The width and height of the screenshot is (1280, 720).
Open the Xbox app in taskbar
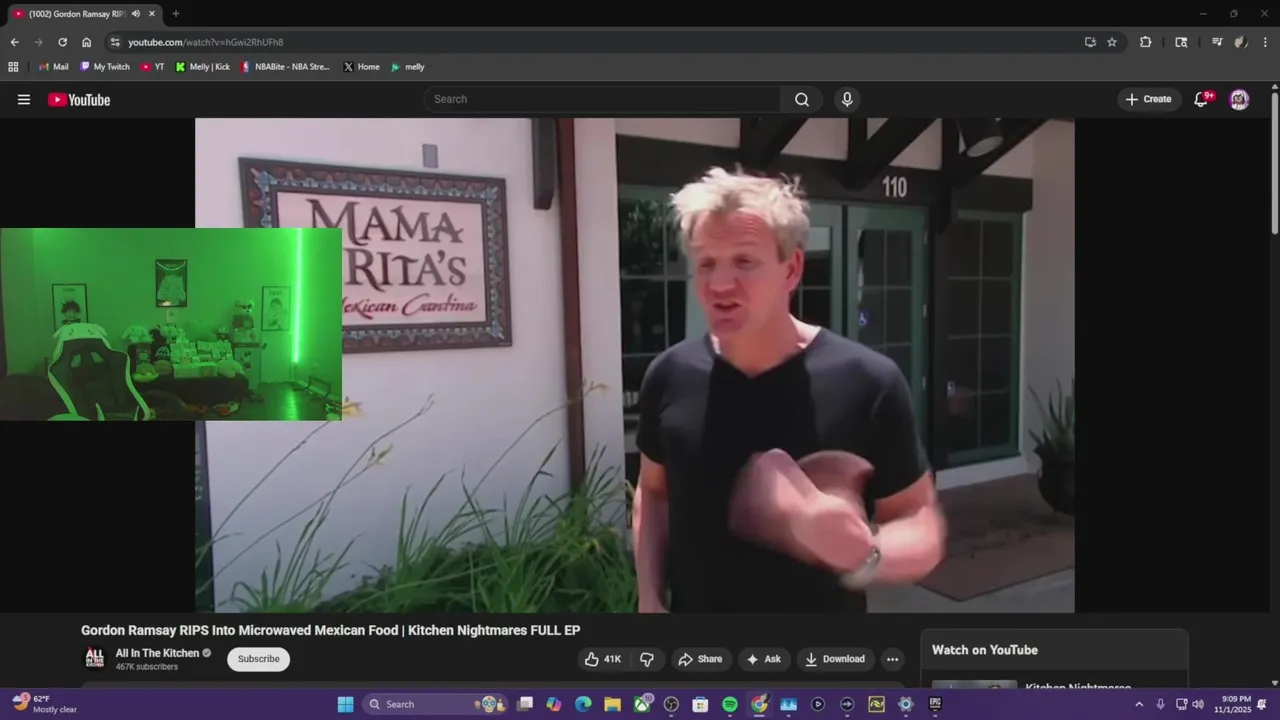[642, 704]
